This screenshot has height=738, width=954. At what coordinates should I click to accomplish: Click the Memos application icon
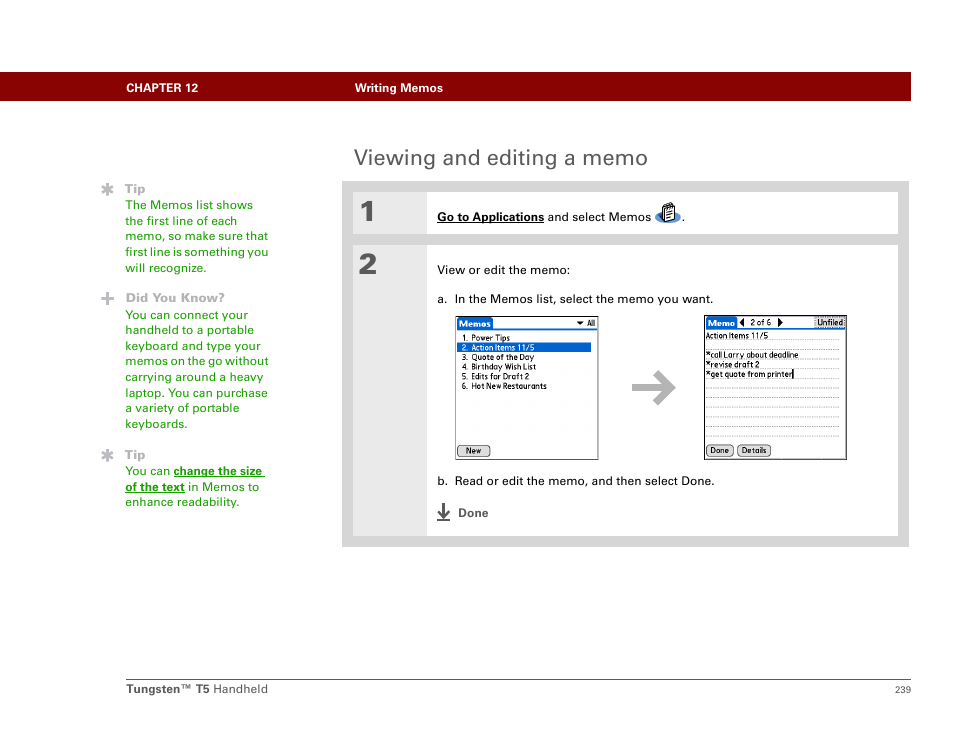pos(667,213)
